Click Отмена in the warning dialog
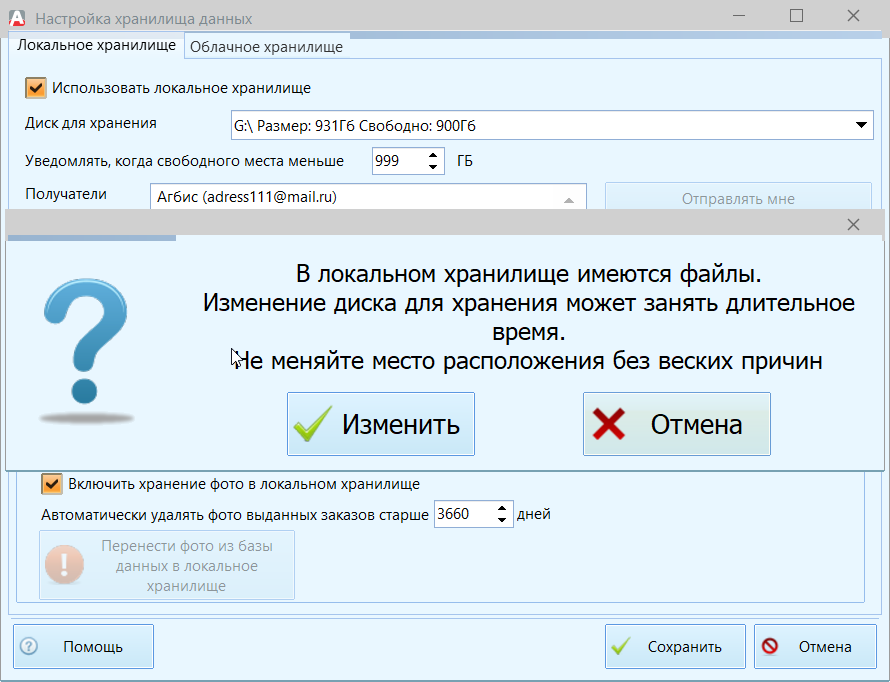 coord(677,424)
